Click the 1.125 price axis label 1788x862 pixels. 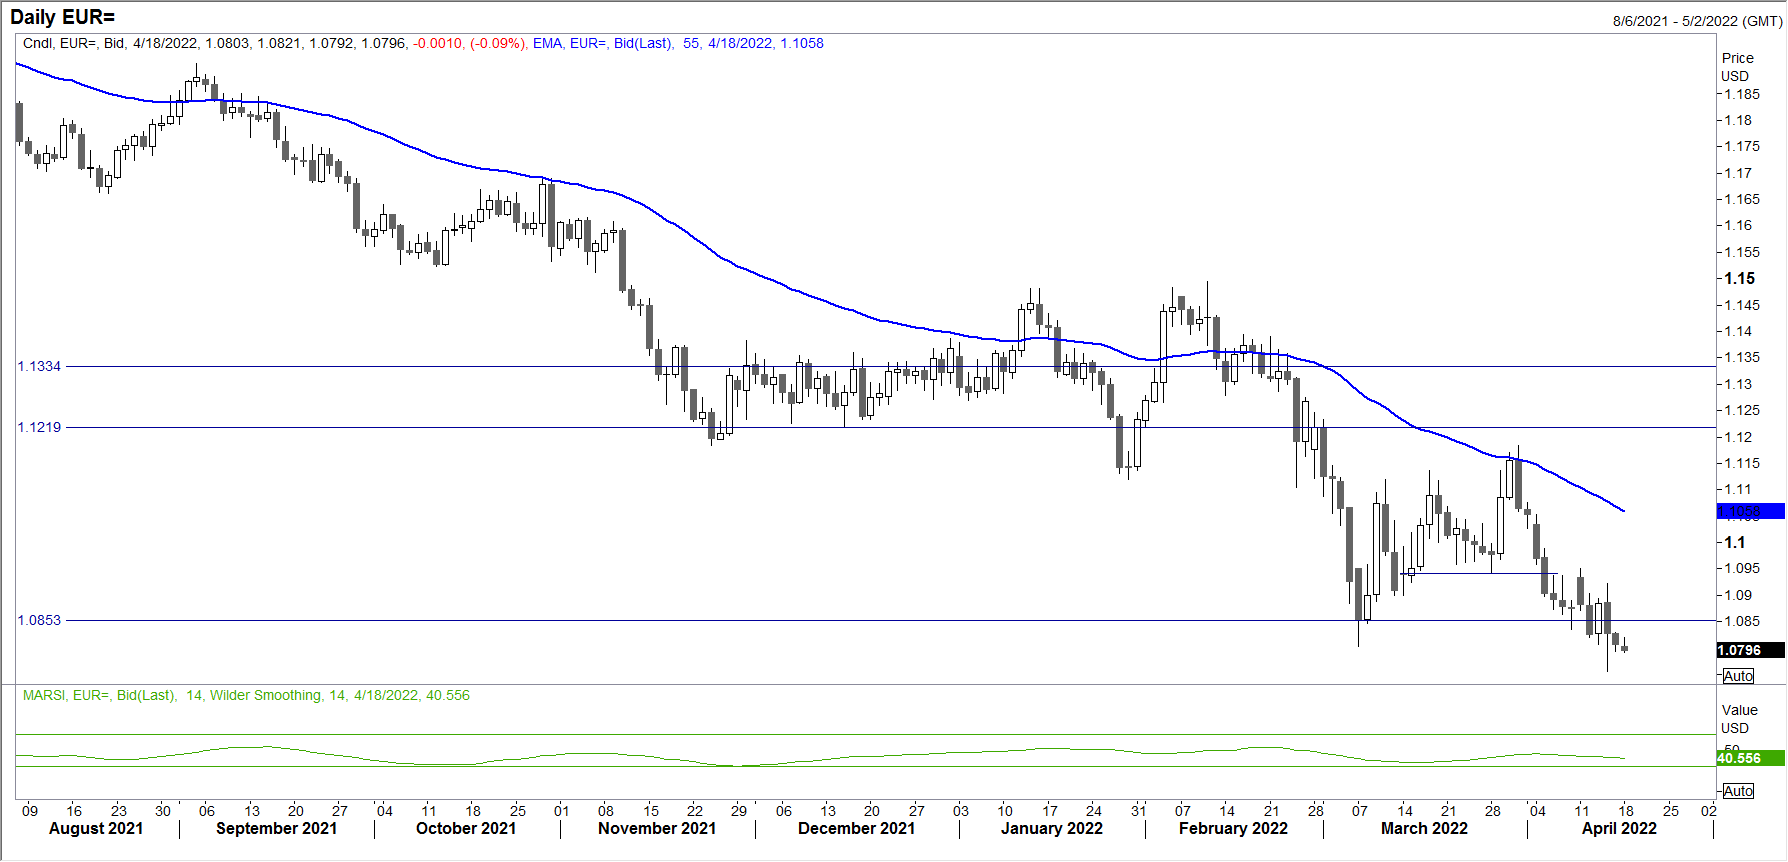tap(1742, 410)
